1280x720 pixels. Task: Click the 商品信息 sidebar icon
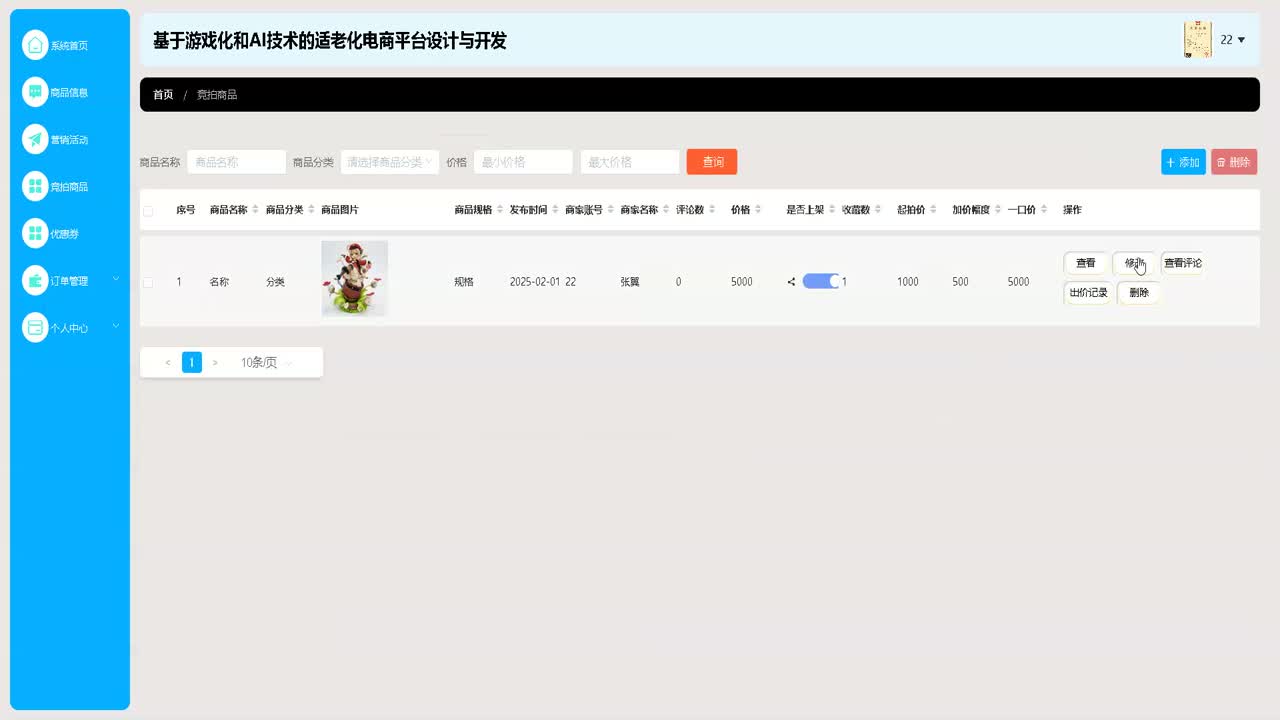35,92
